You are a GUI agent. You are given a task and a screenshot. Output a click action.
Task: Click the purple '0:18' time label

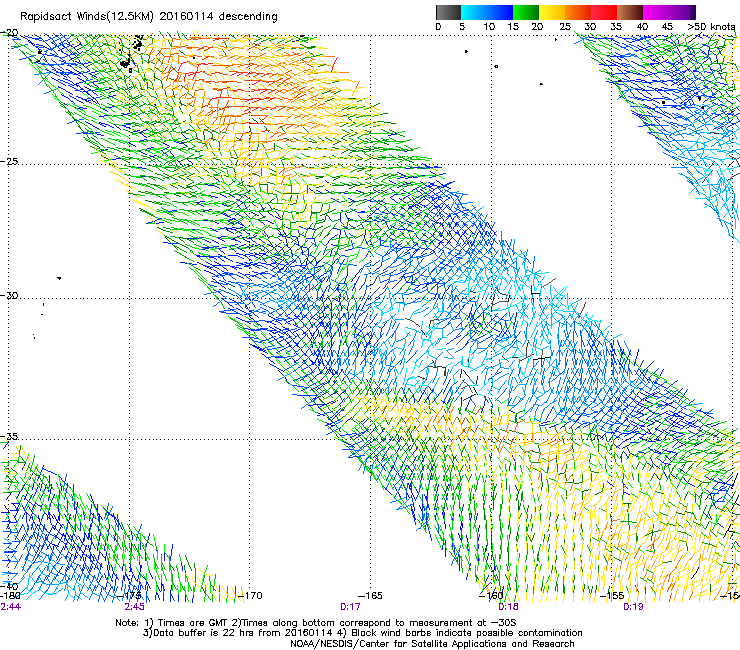(x=508, y=607)
